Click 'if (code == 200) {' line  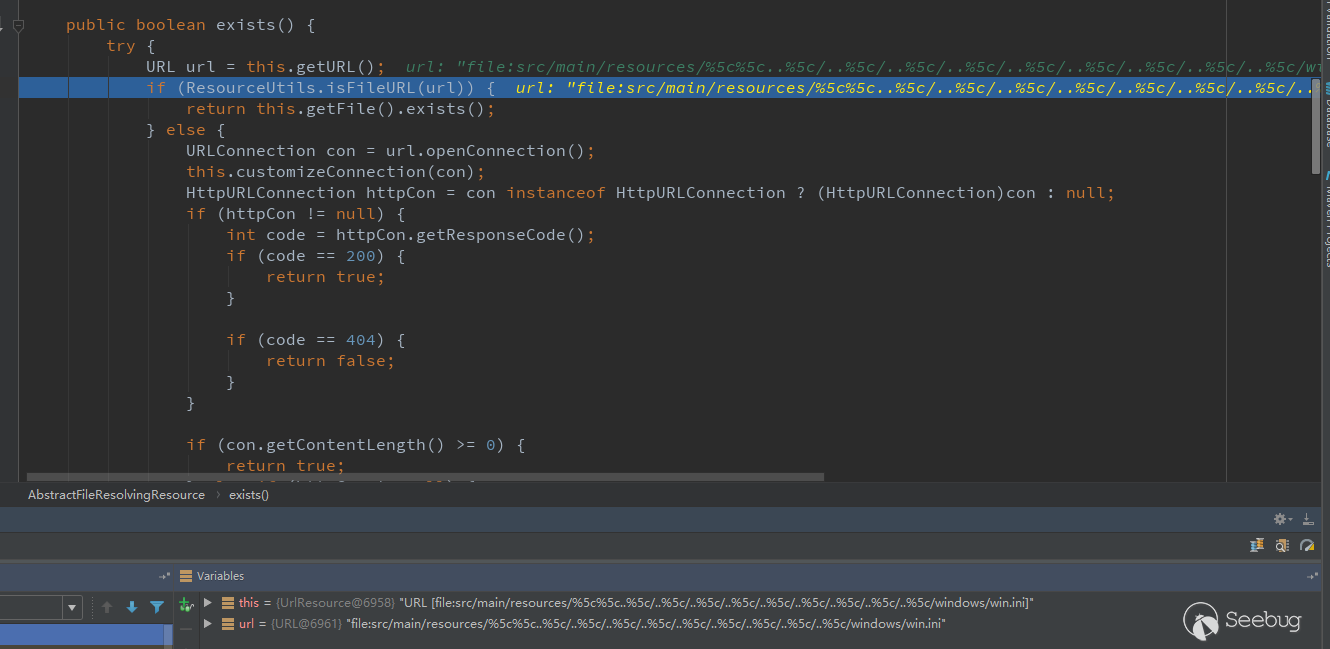315,256
